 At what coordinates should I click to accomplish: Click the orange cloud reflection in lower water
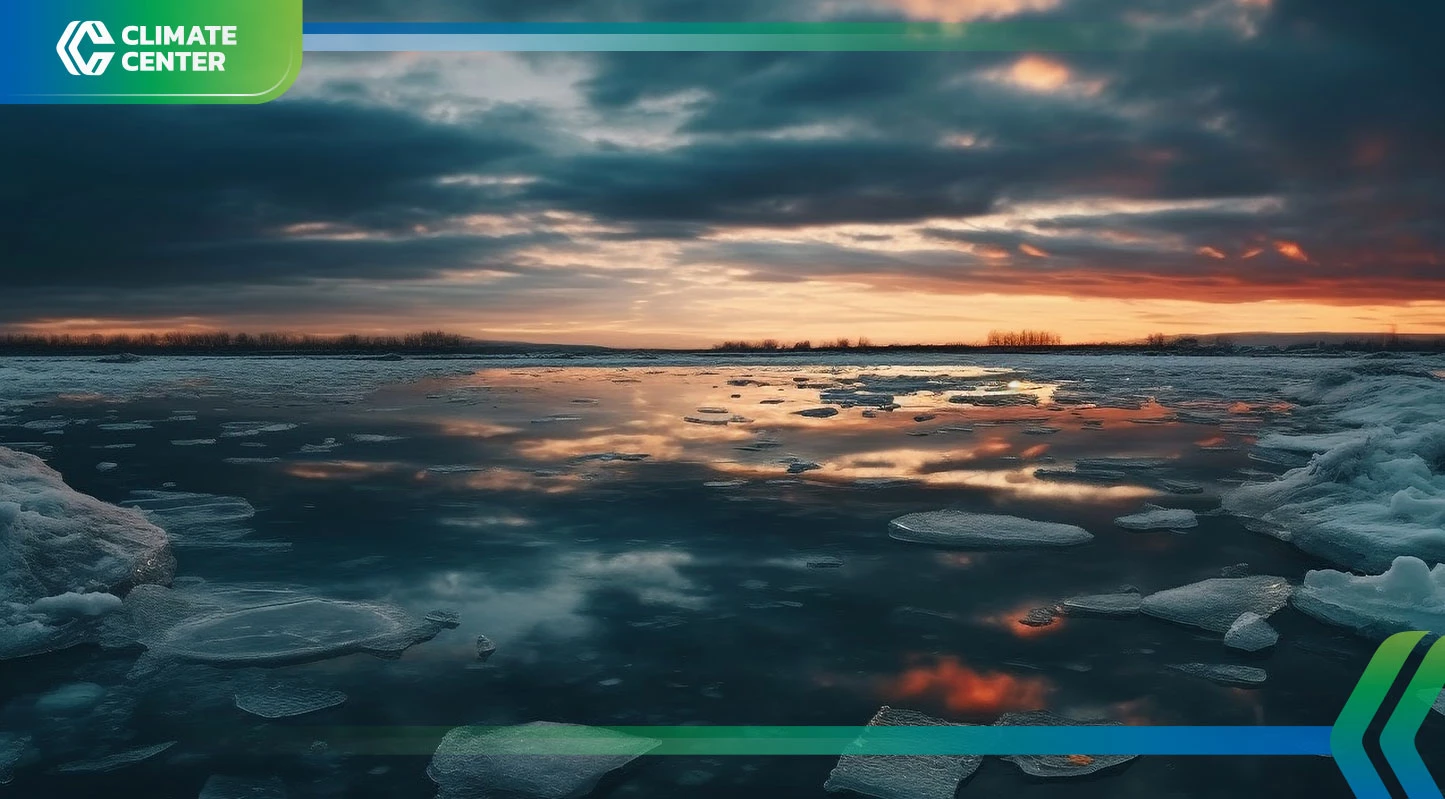coord(965,686)
